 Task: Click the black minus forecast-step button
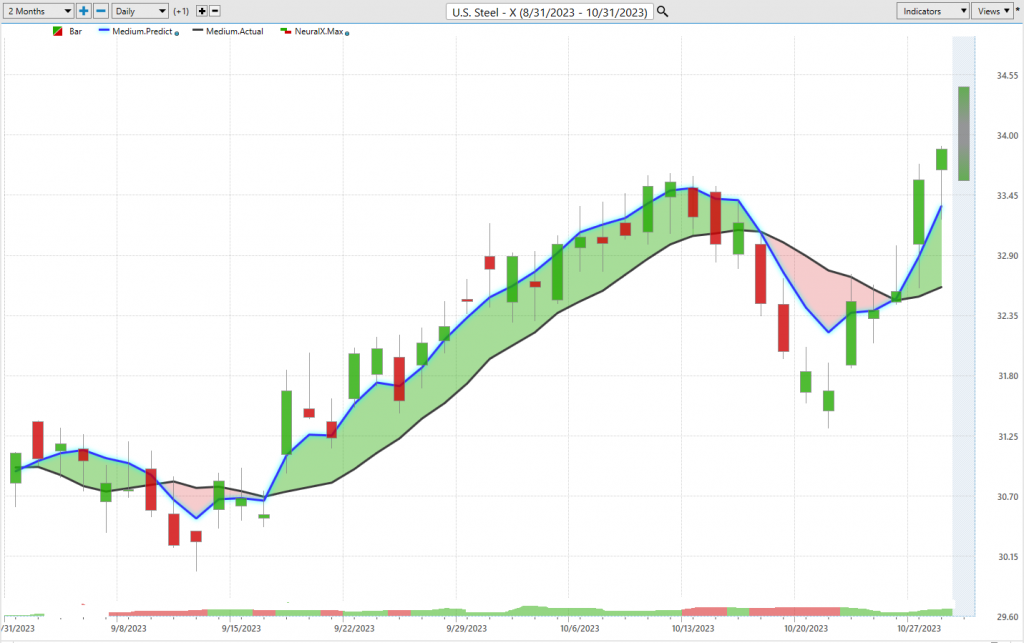(x=215, y=11)
